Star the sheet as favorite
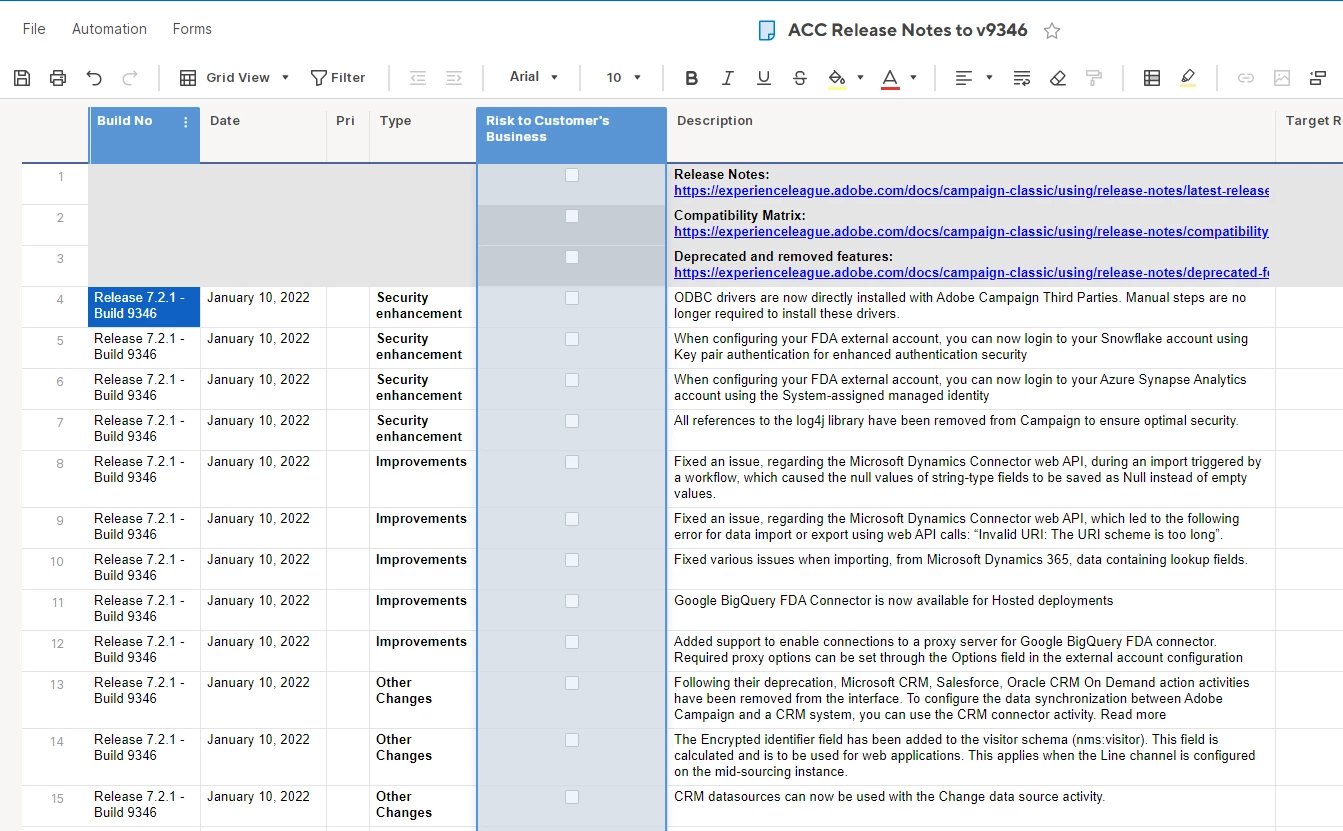1343x831 pixels. [x=1052, y=30]
